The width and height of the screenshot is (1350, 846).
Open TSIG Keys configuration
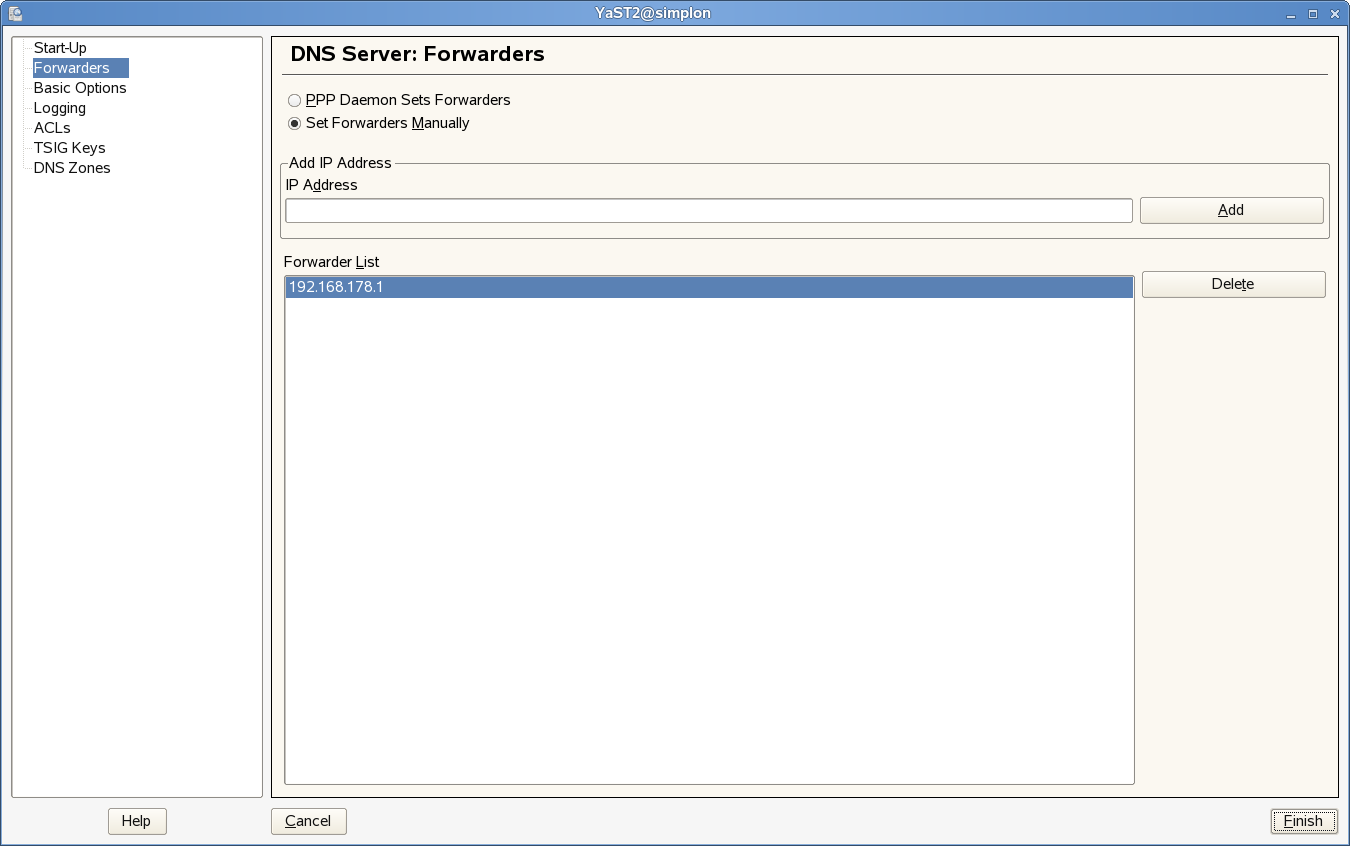point(69,148)
